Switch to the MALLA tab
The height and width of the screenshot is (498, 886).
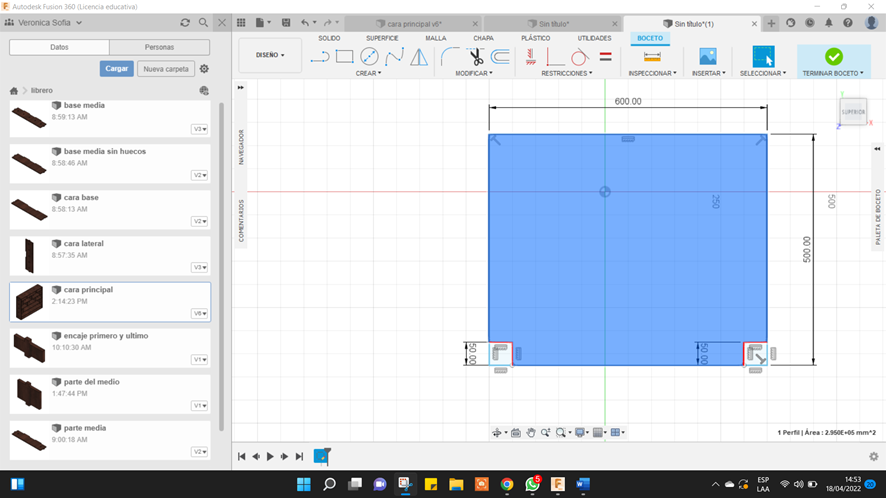[436, 38]
